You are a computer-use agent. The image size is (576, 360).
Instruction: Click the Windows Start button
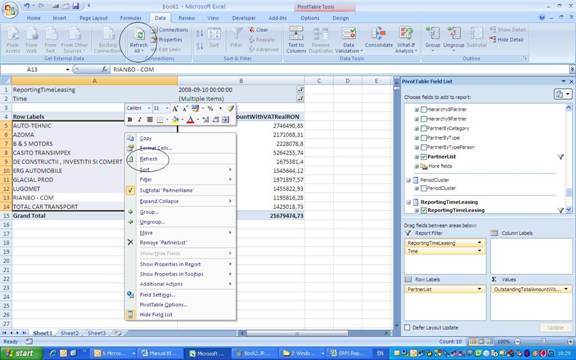click(21, 354)
